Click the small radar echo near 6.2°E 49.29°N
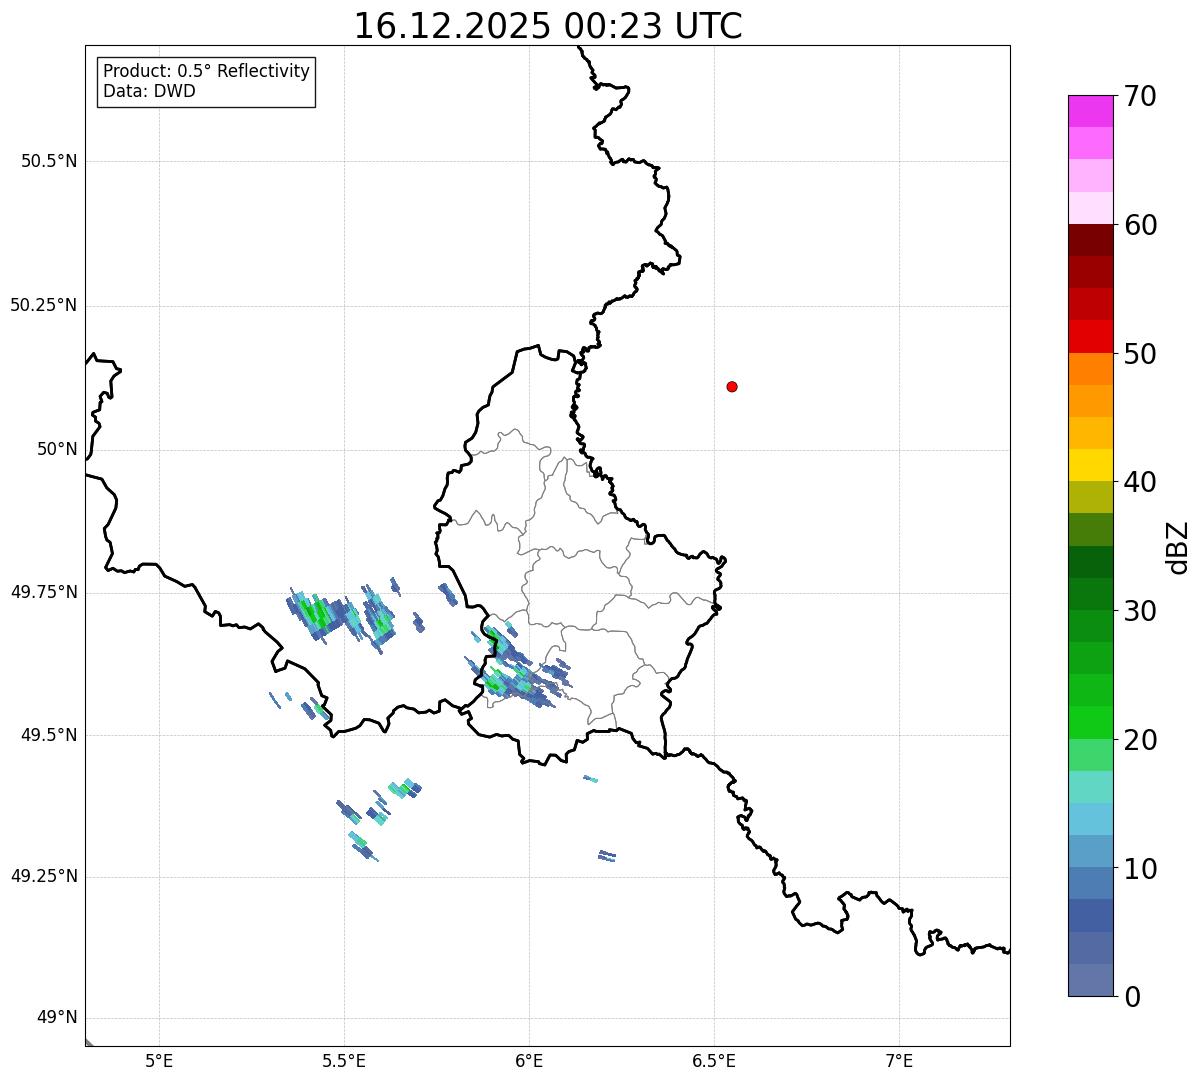 tap(607, 855)
